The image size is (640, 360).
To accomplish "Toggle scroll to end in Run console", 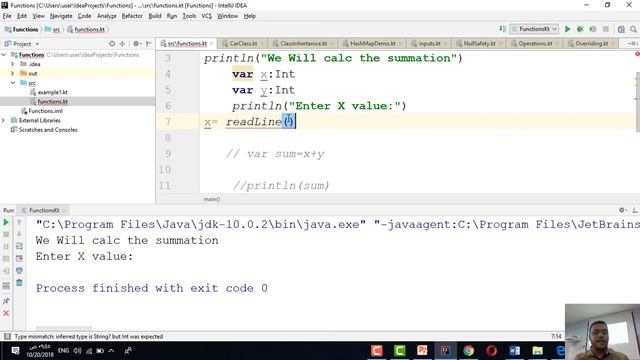I will point(19,258).
